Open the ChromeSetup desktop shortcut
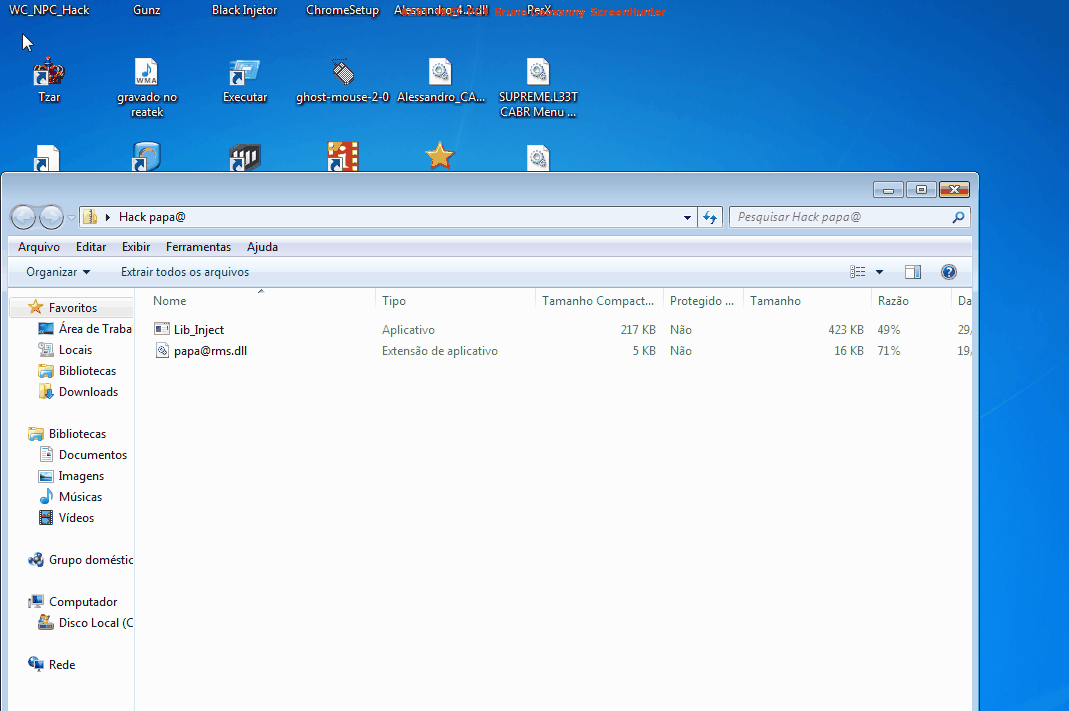Image resolution: width=1069 pixels, height=711 pixels. pos(342,10)
